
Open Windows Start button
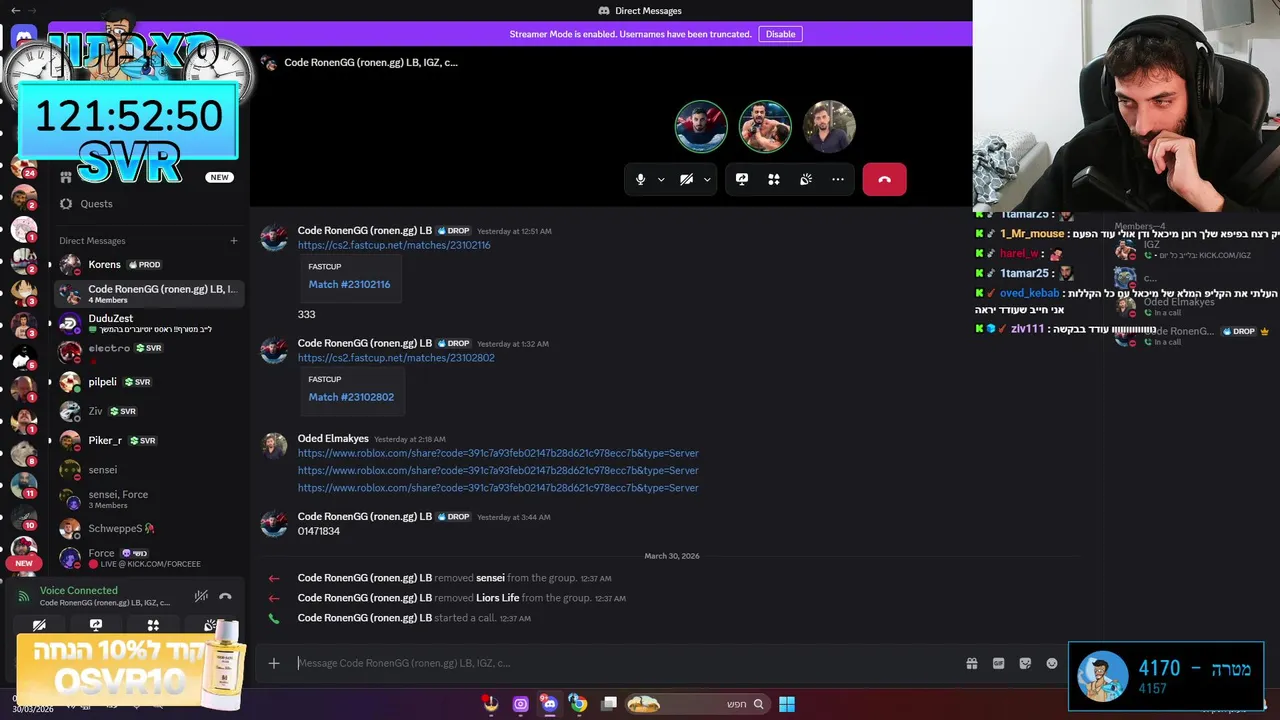click(x=787, y=704)
